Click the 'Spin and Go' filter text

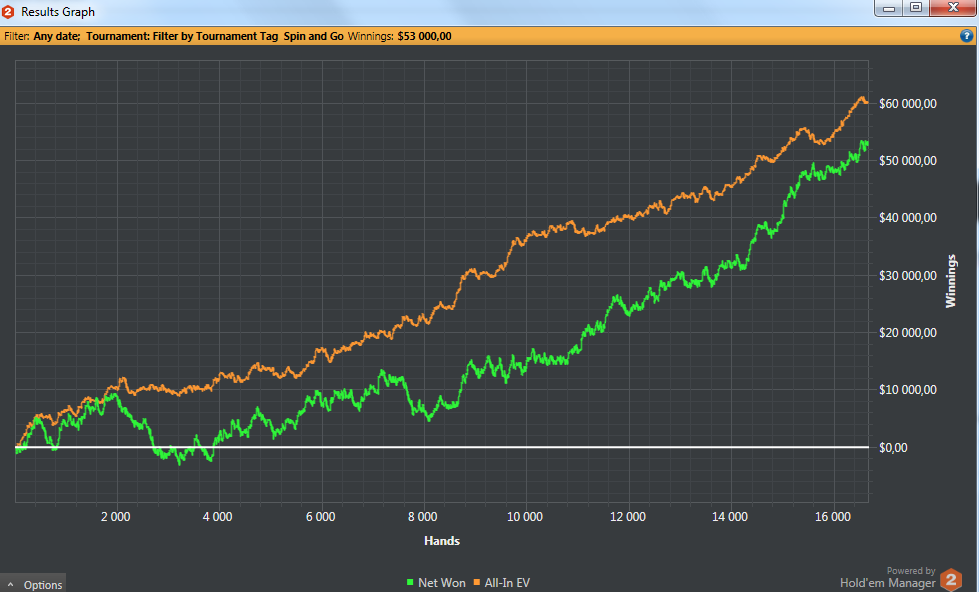pos(313,36)
